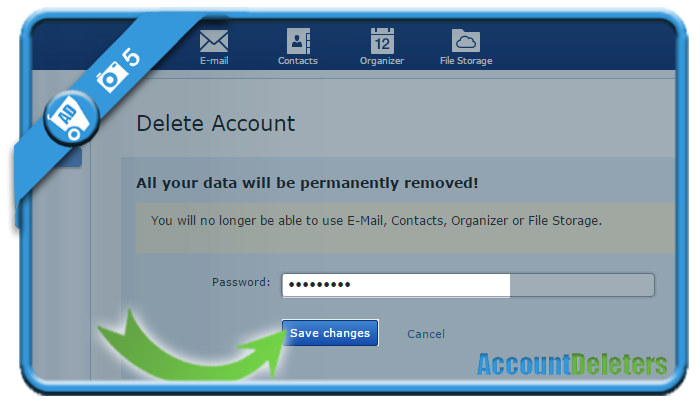Open the E-mail envelope icon
The height and width of the screenshot is (407, 700).
tap(214, 41)
